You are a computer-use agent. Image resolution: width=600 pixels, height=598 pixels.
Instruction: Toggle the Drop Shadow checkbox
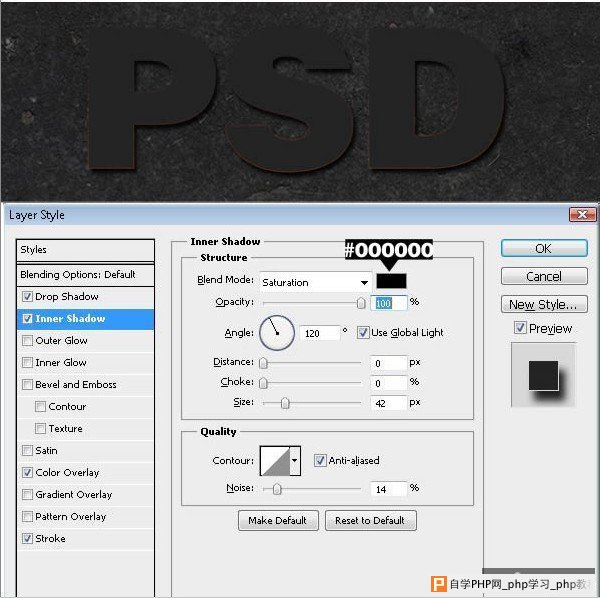click(27, 297)
